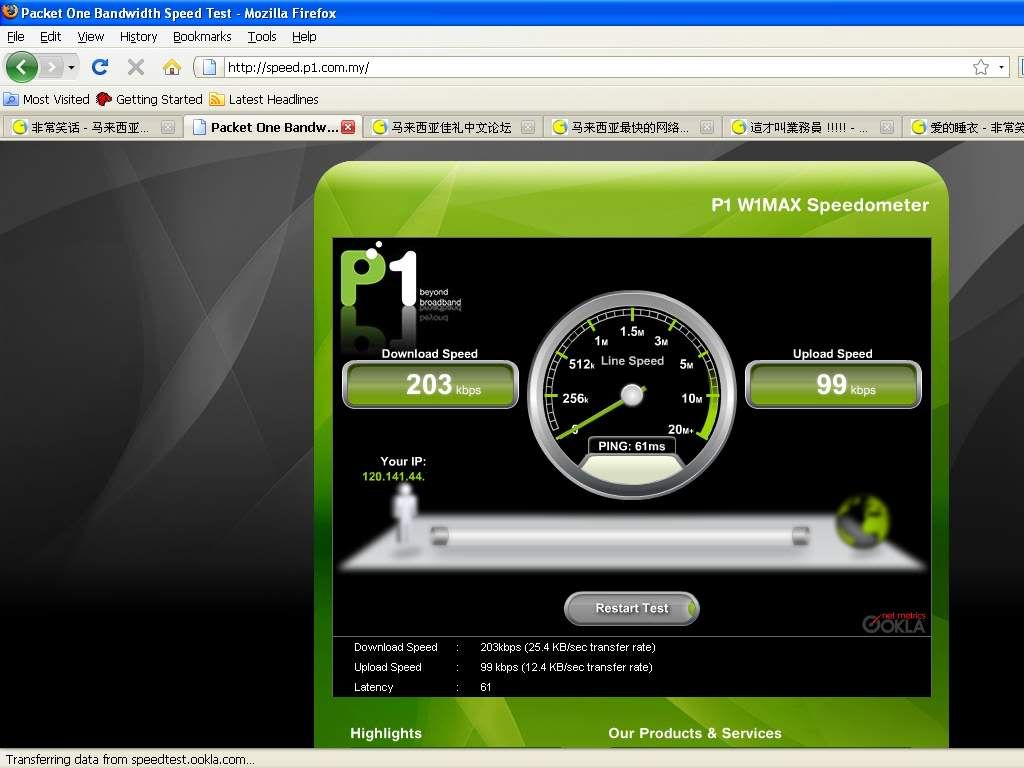Go to the Home page icon
This screenshot has width=1024, height=768.
(x=172, y=67)
